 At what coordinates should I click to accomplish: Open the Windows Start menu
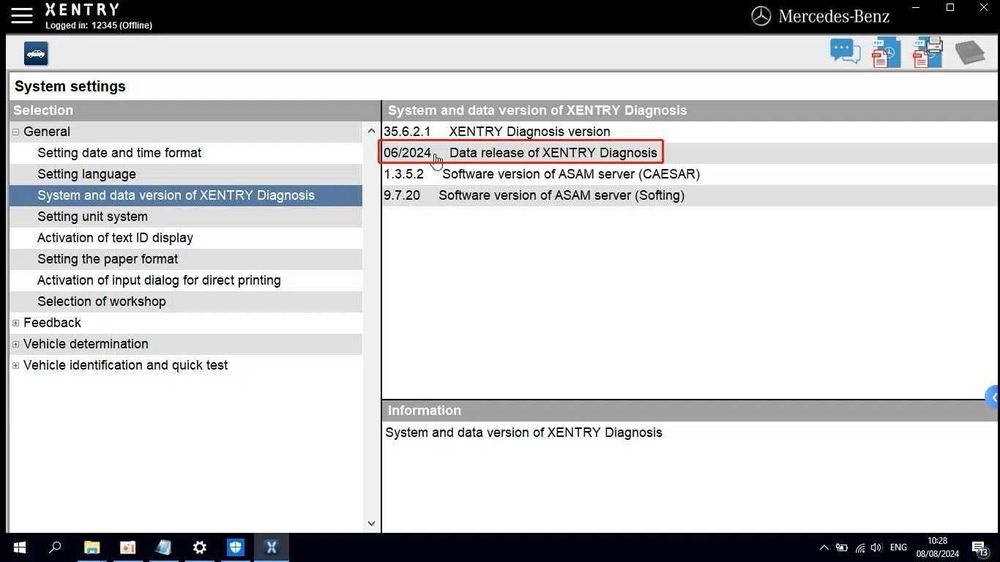(20, 547)
